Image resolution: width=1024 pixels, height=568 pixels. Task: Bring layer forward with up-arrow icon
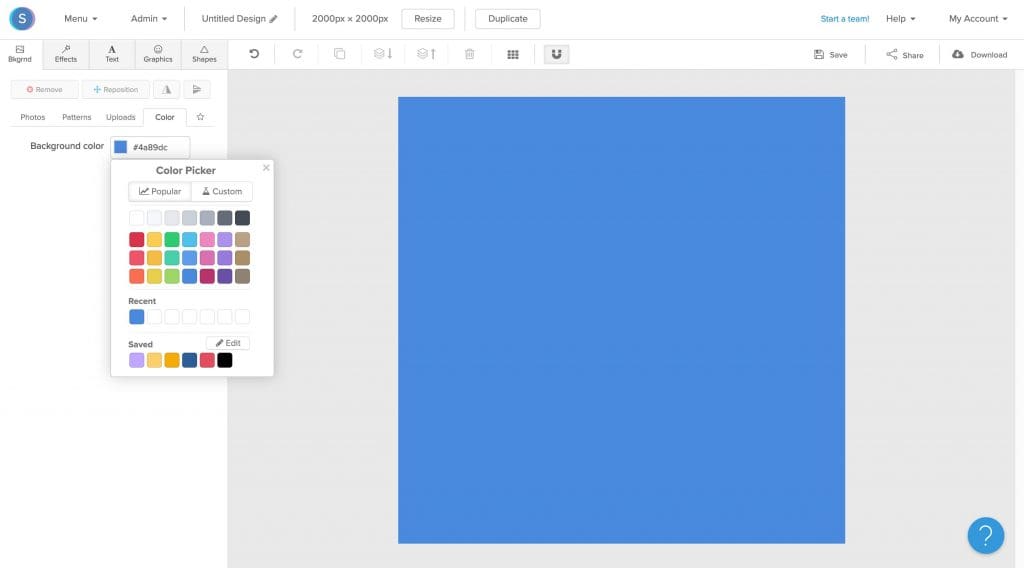click(x=426, y=54)
